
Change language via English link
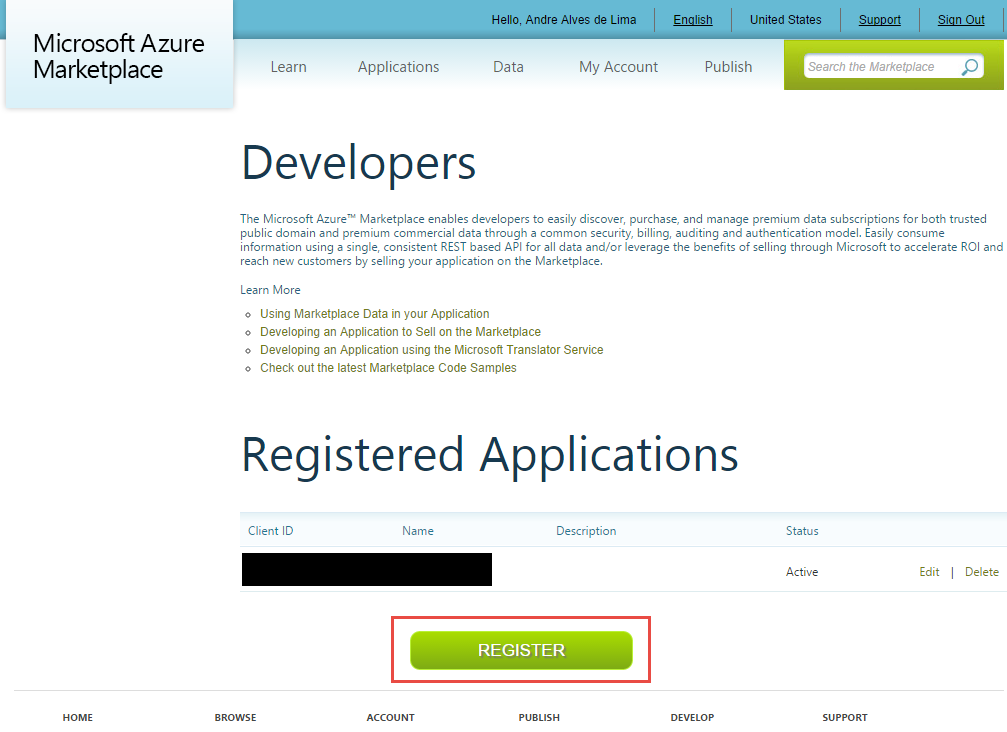(x=692, y=20)
